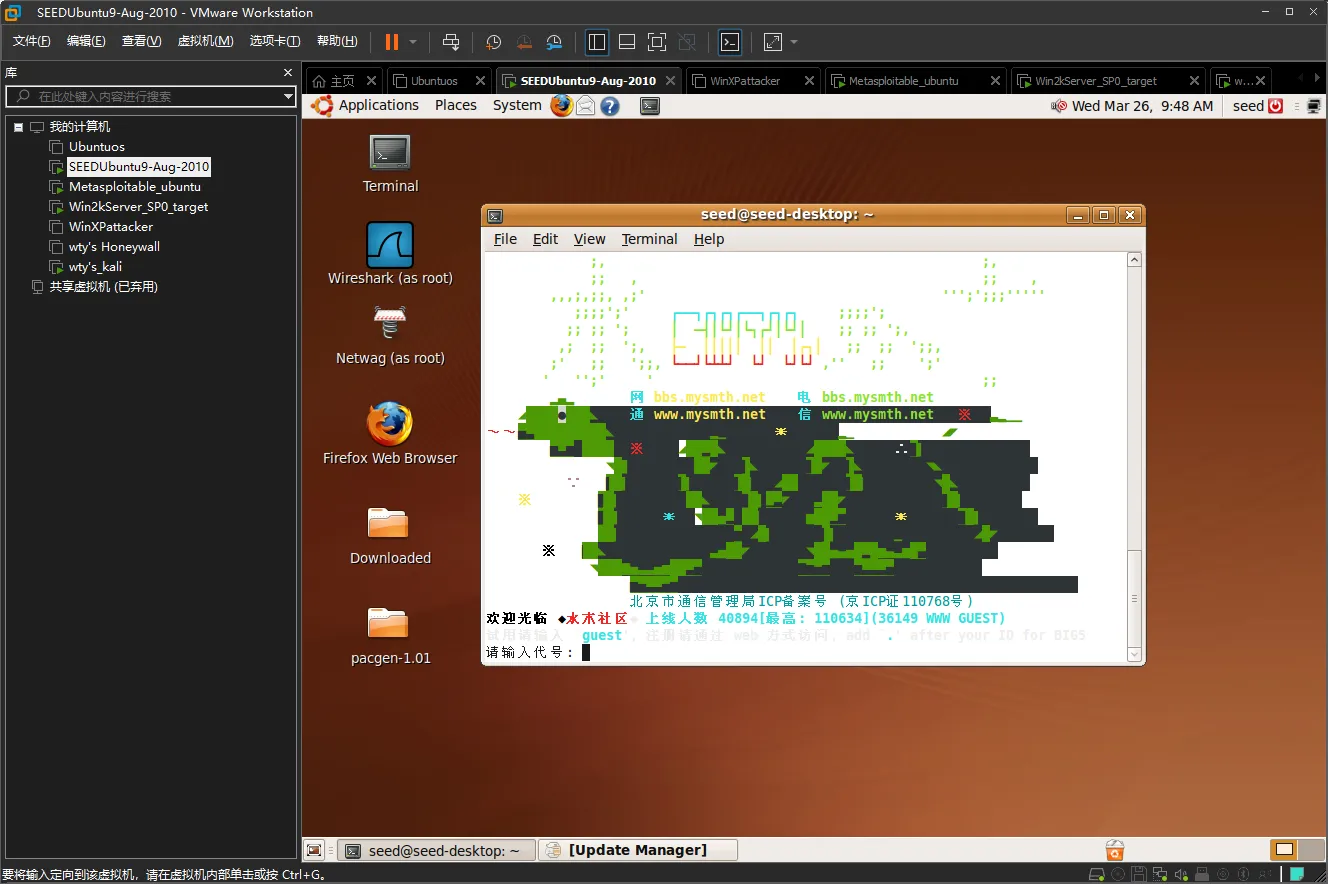Select 共享虚拟机 (已弃用) tree item
Viewport: 1328px width, 884px height.
103,287
